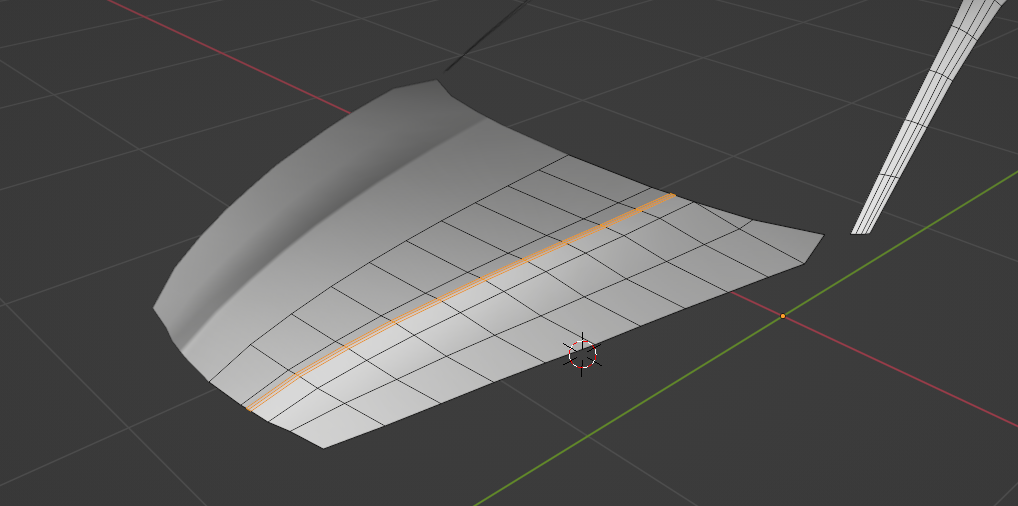Select the orange origin point at axes intersection
1018x506 pixels.
pyautogui.click(x=782, y=316)
